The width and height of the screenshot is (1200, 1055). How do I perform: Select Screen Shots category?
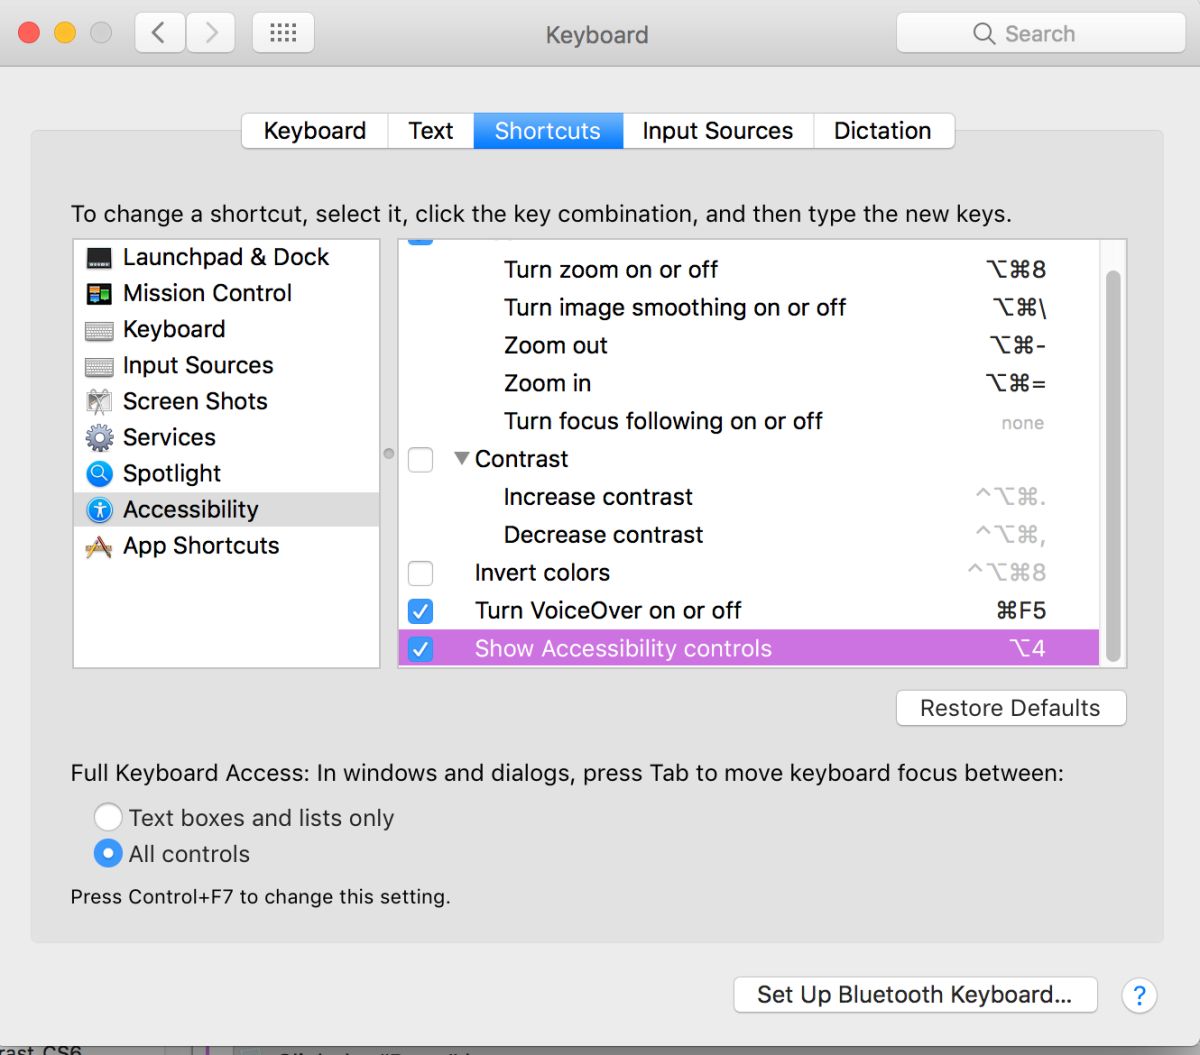pos(227,402)
